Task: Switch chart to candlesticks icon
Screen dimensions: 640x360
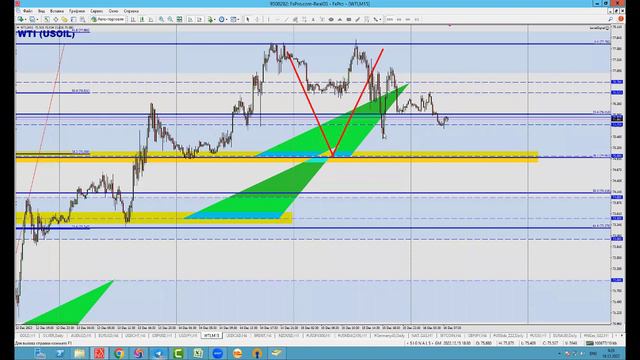Action: click(x=142, y=19)
